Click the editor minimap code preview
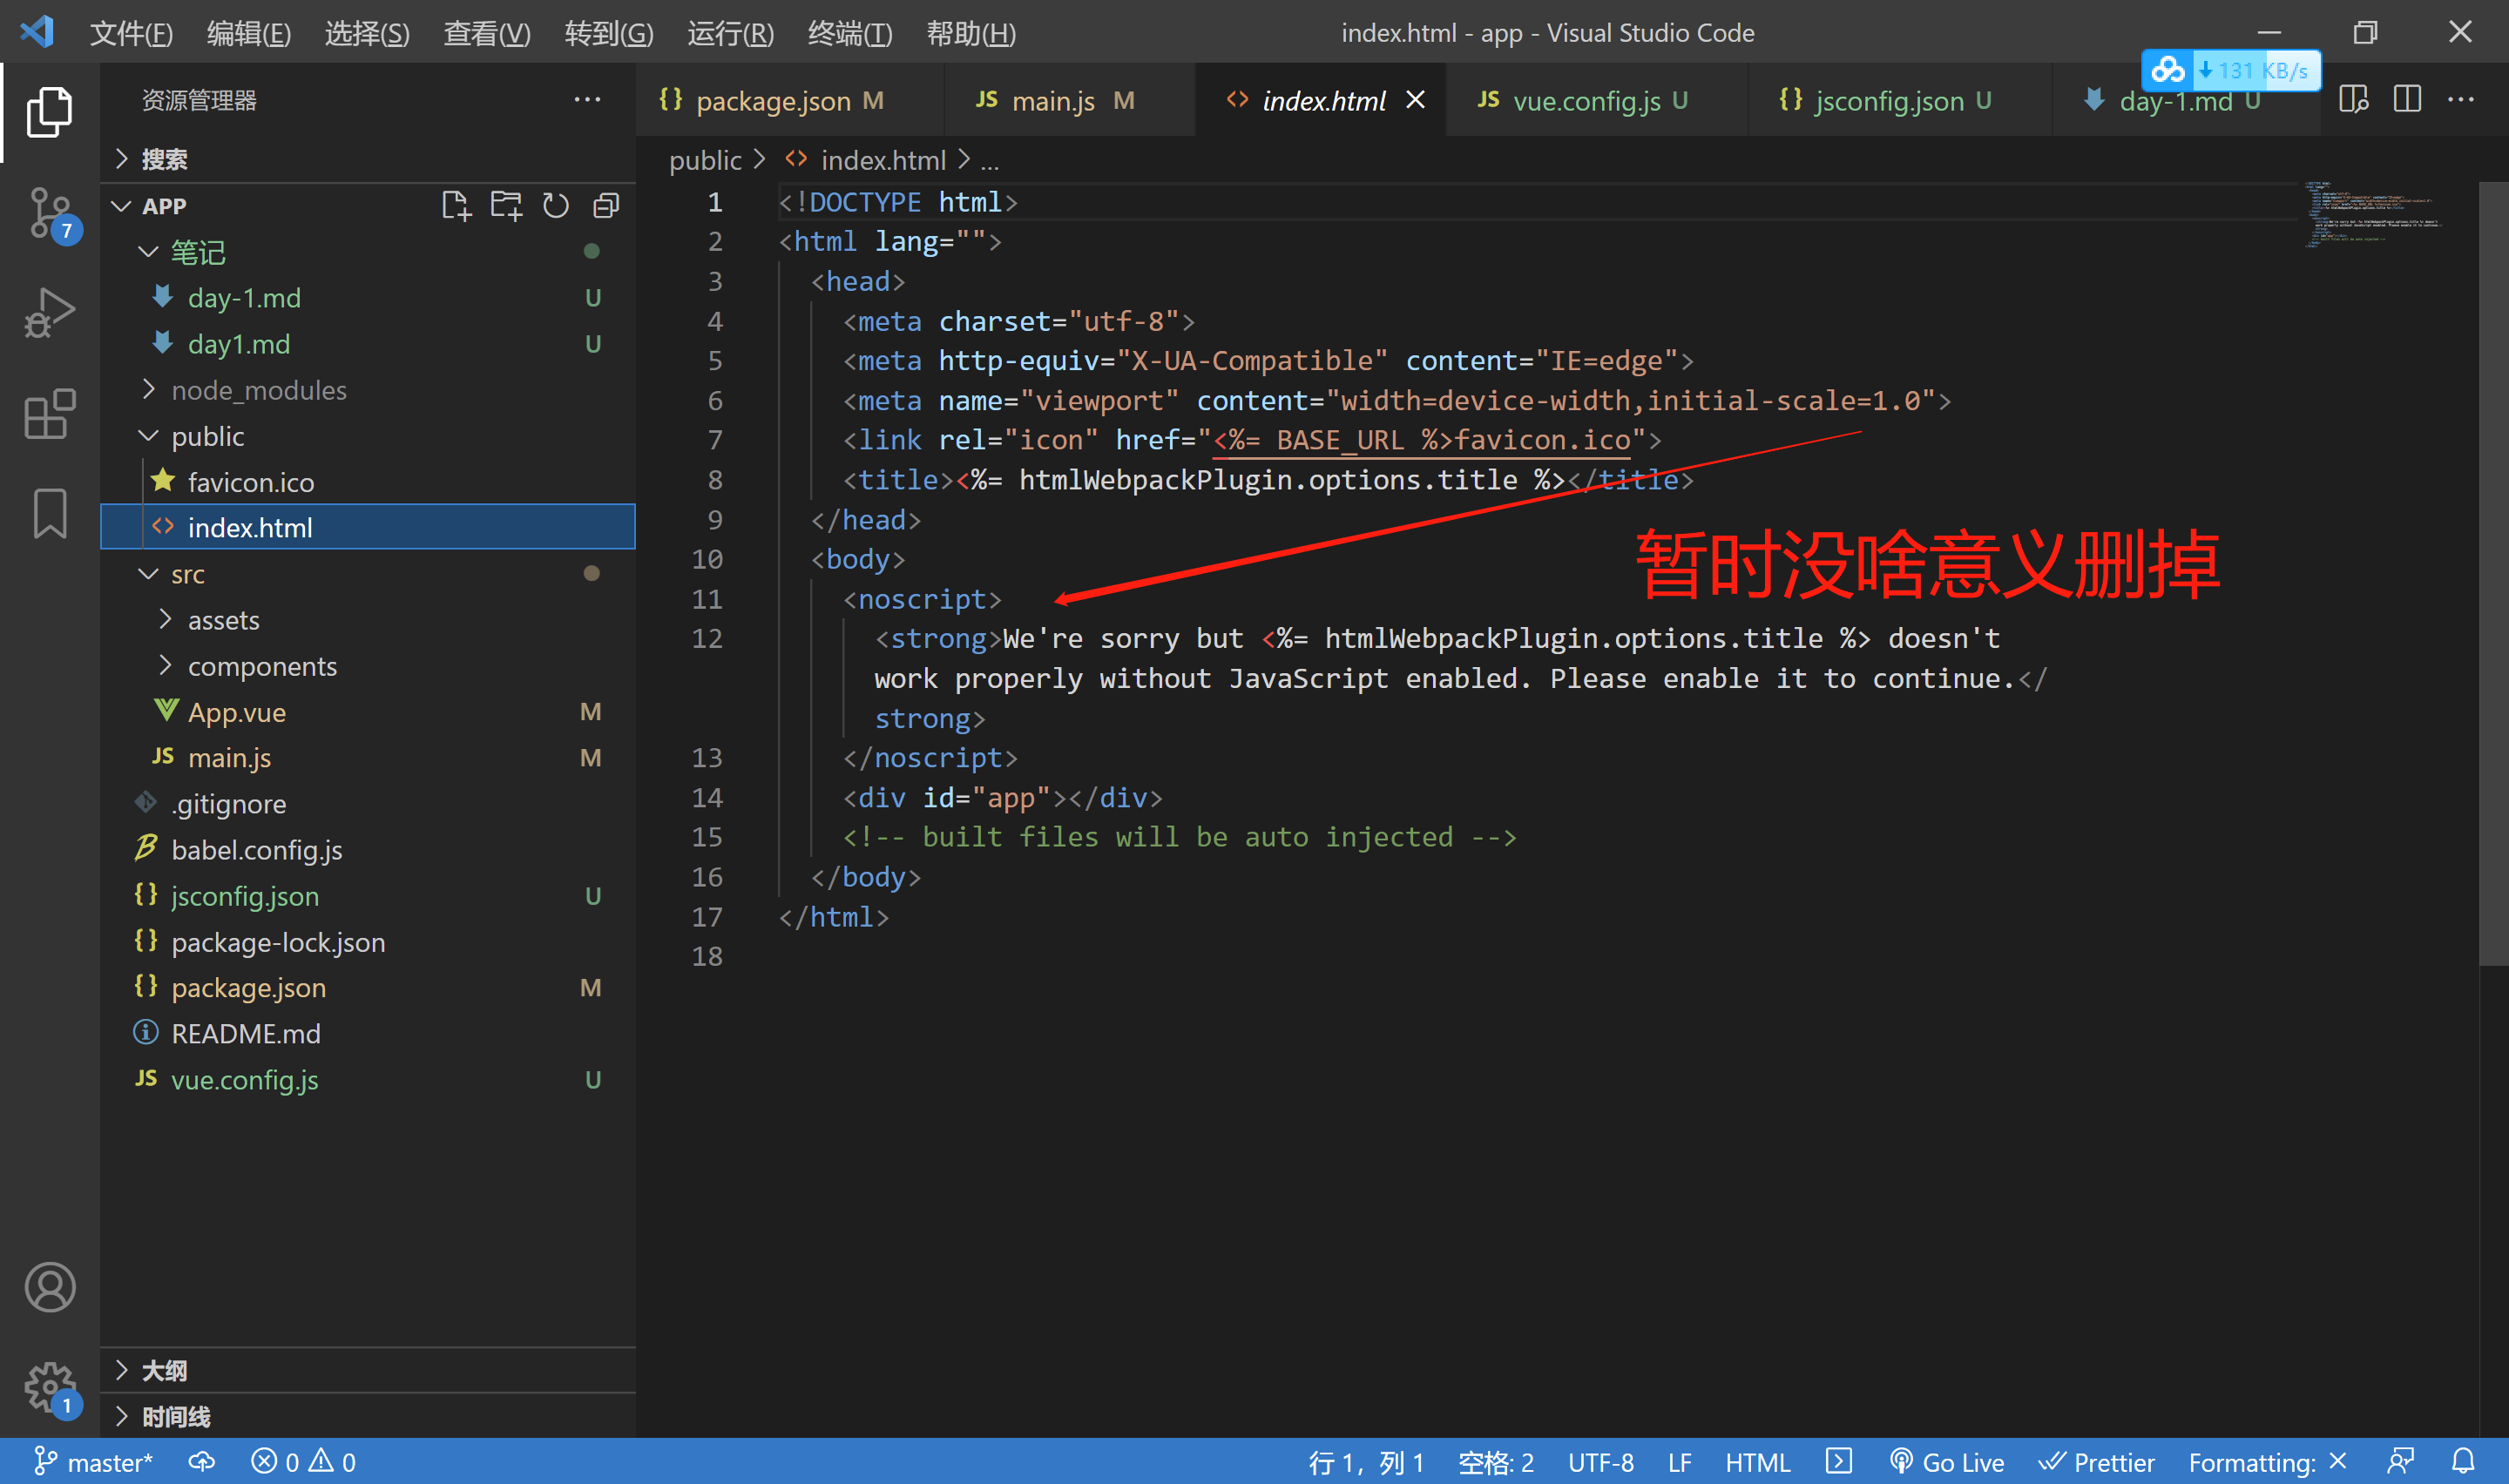The height and width of the screenshot is (1484, 2509). 2376,214
